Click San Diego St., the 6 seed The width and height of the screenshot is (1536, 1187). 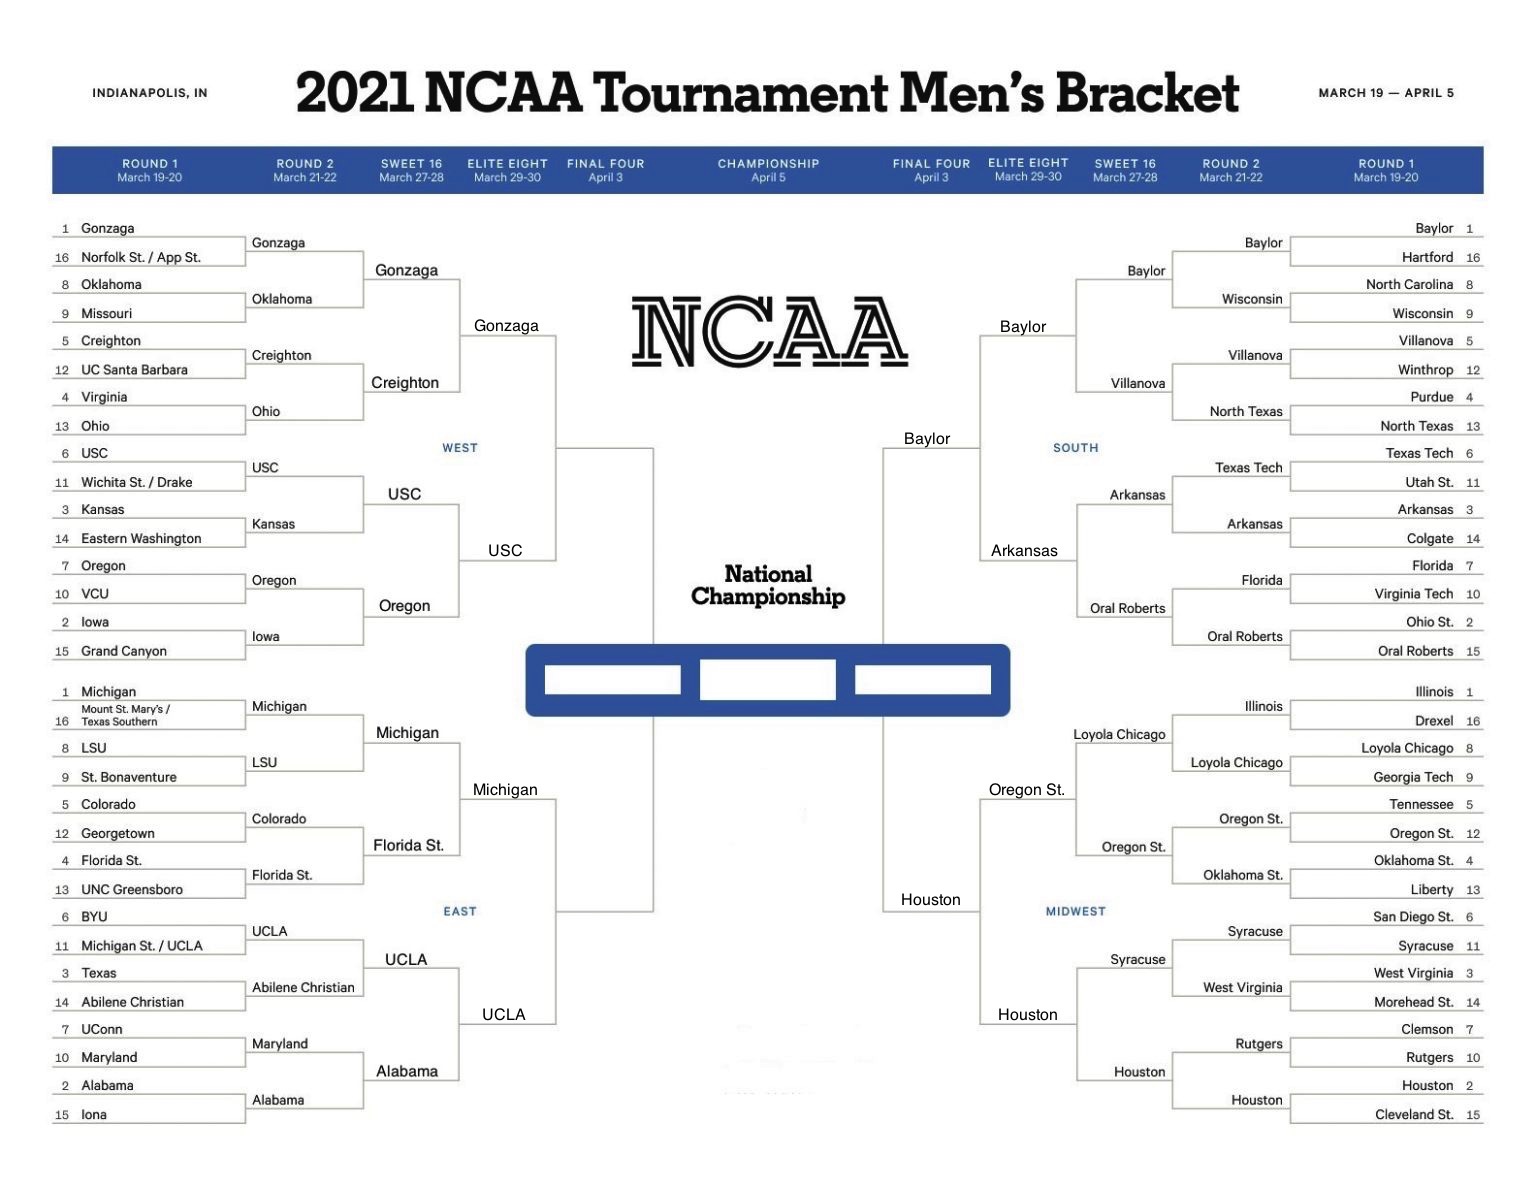[1413, 917]
